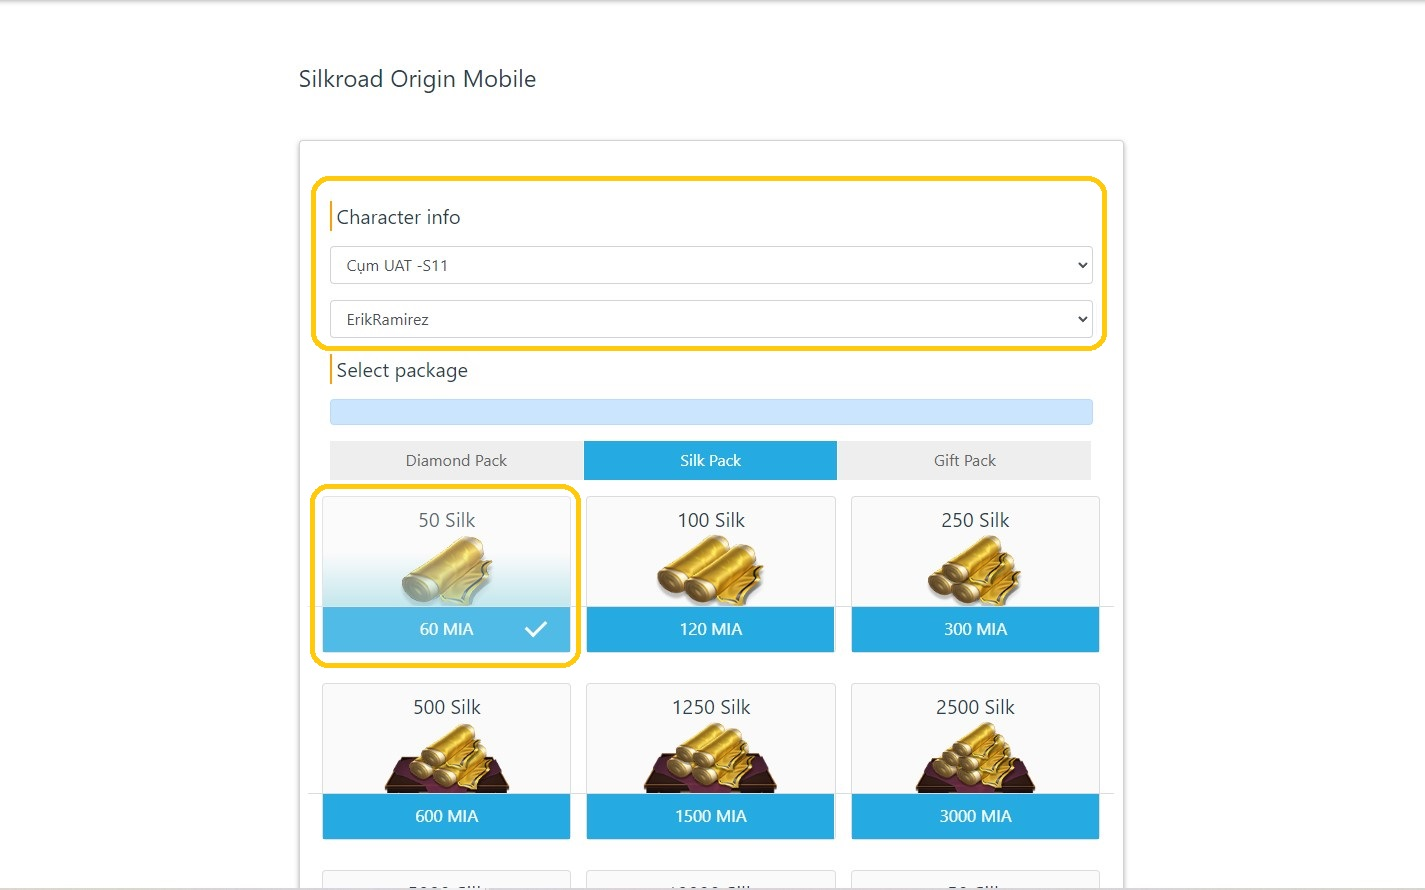This screenshot has height=890, width=1425.
Task: Click the 250 Silk gold pile image
Action: (974, 572)
